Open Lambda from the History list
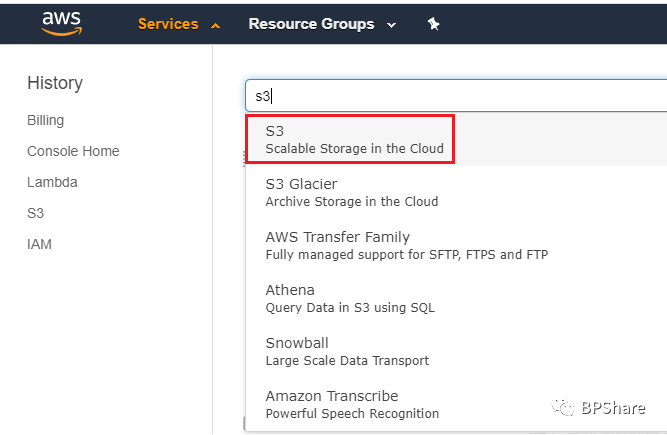The width and height of the screenshot is (667, 435). tap(52, 182)
